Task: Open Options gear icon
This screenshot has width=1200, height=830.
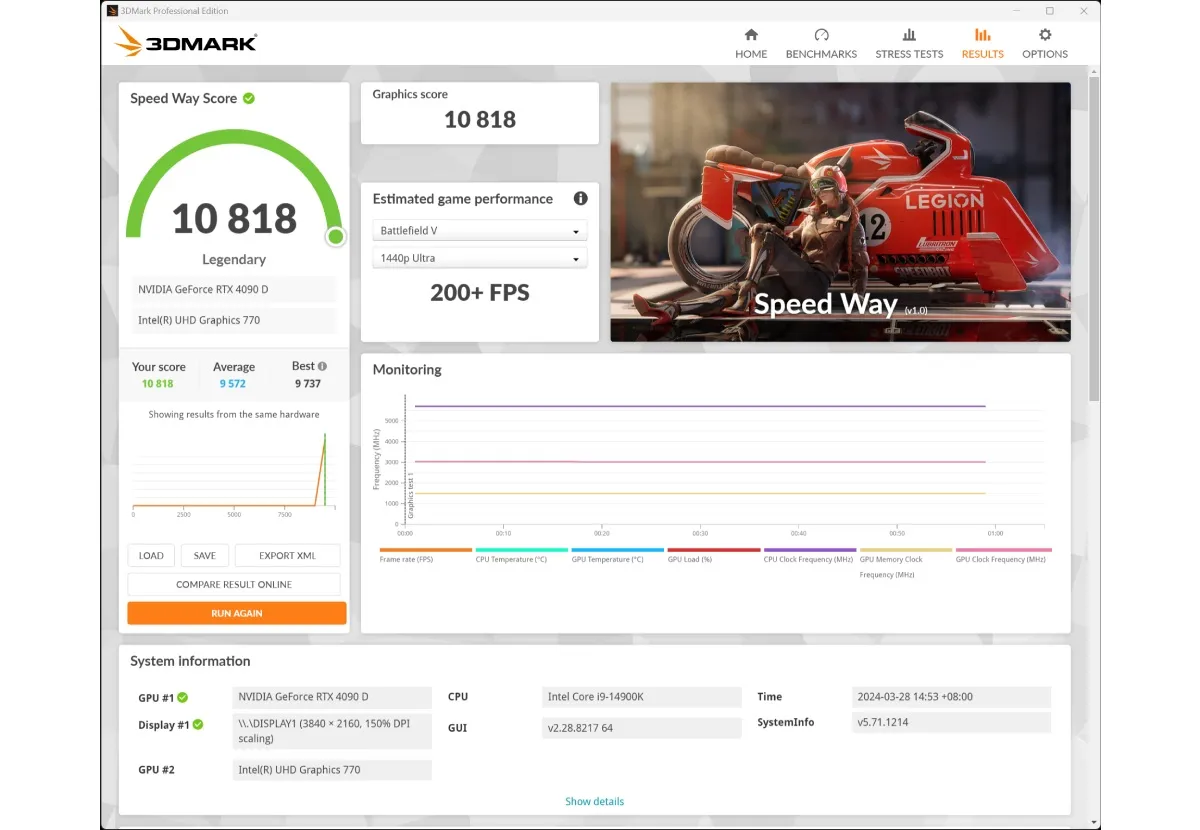Action: (x=1045, y=34)
